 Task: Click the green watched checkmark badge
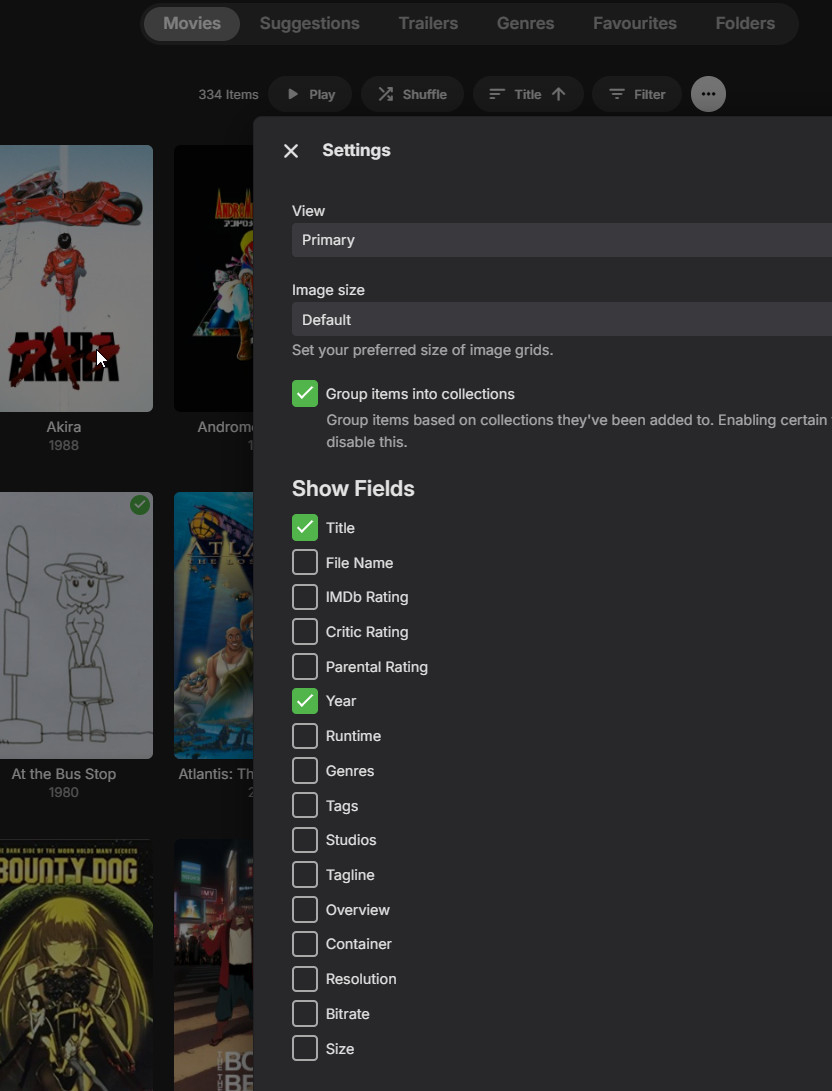coord(140,504)
